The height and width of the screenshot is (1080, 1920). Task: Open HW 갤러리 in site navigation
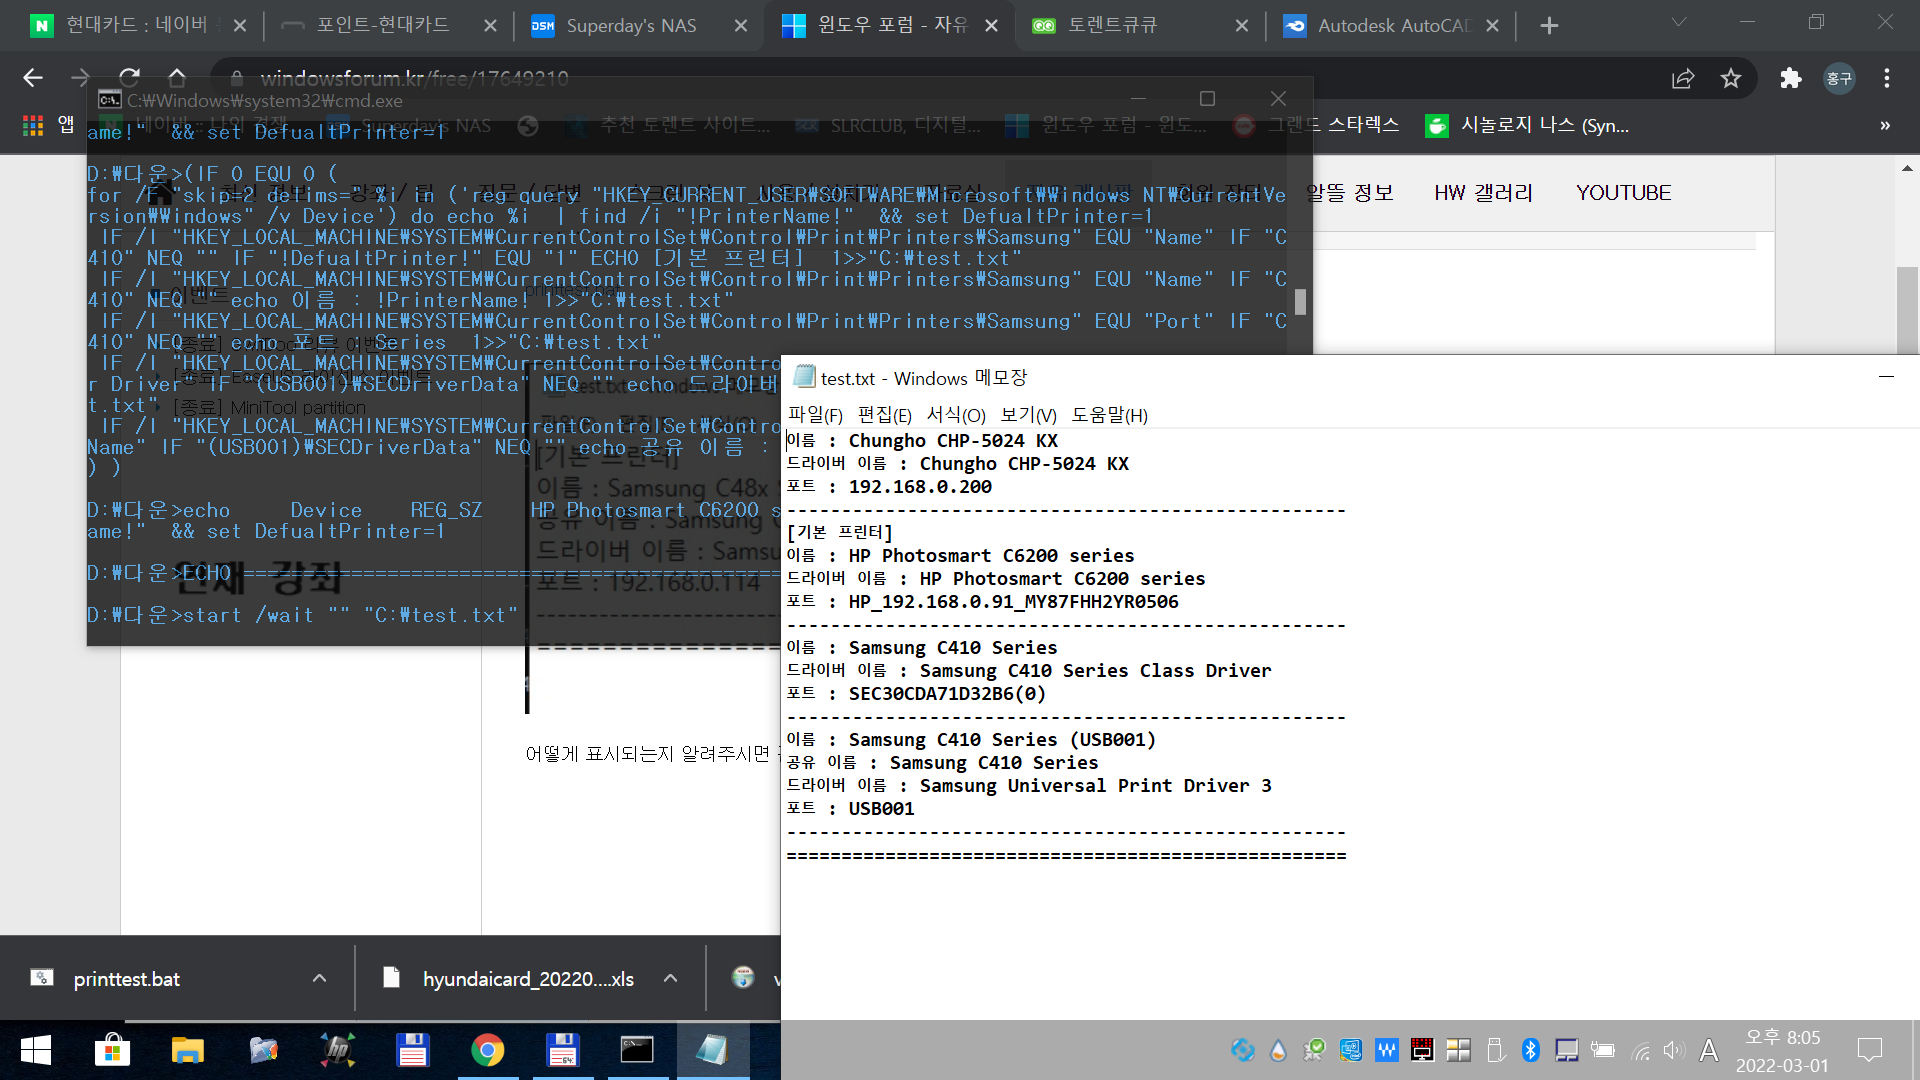[1483, 192]
